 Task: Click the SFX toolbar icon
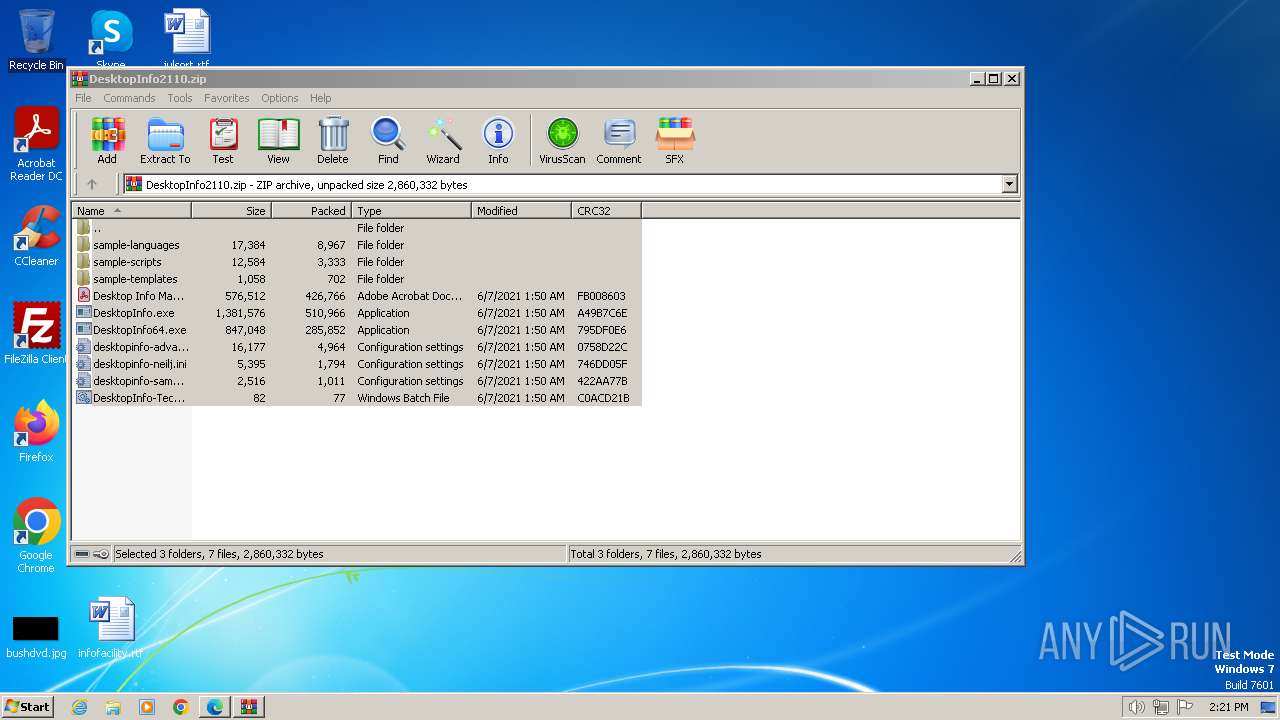[x=675, y=141]
